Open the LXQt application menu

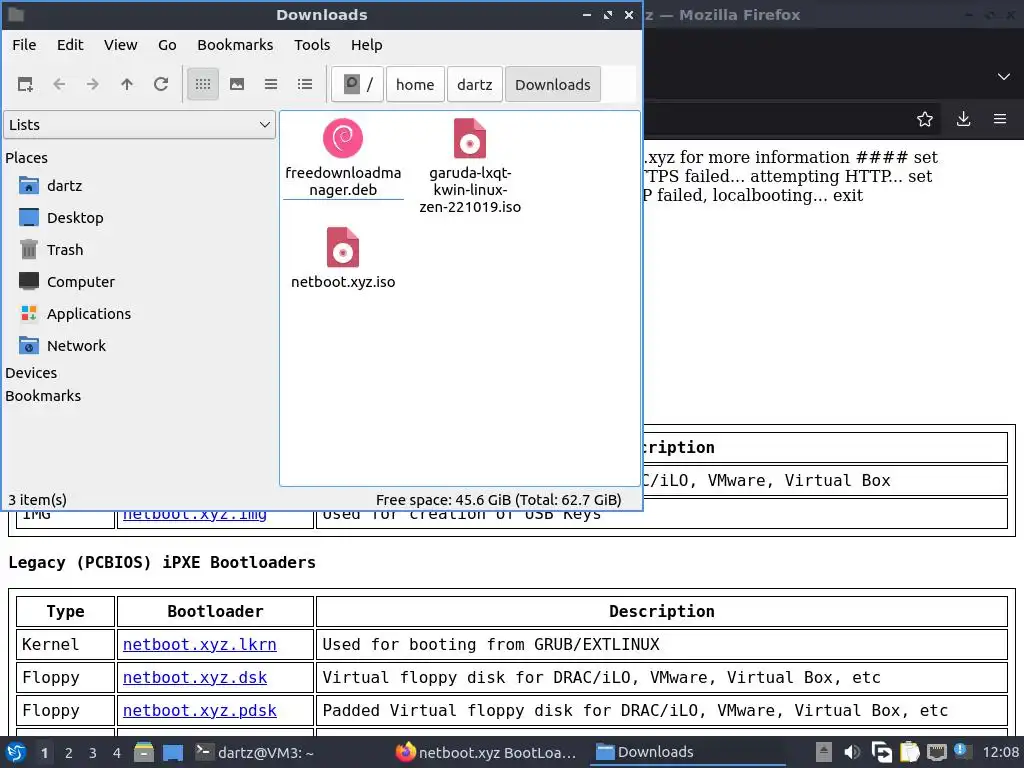pos(16,752)
